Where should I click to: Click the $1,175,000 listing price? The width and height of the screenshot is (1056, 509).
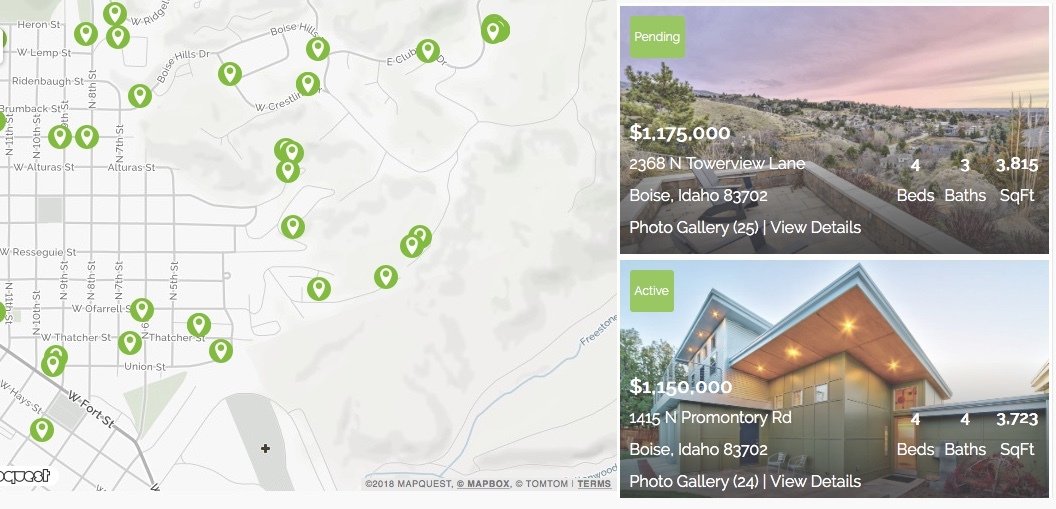pyautogui.click(x=680, y=133)
